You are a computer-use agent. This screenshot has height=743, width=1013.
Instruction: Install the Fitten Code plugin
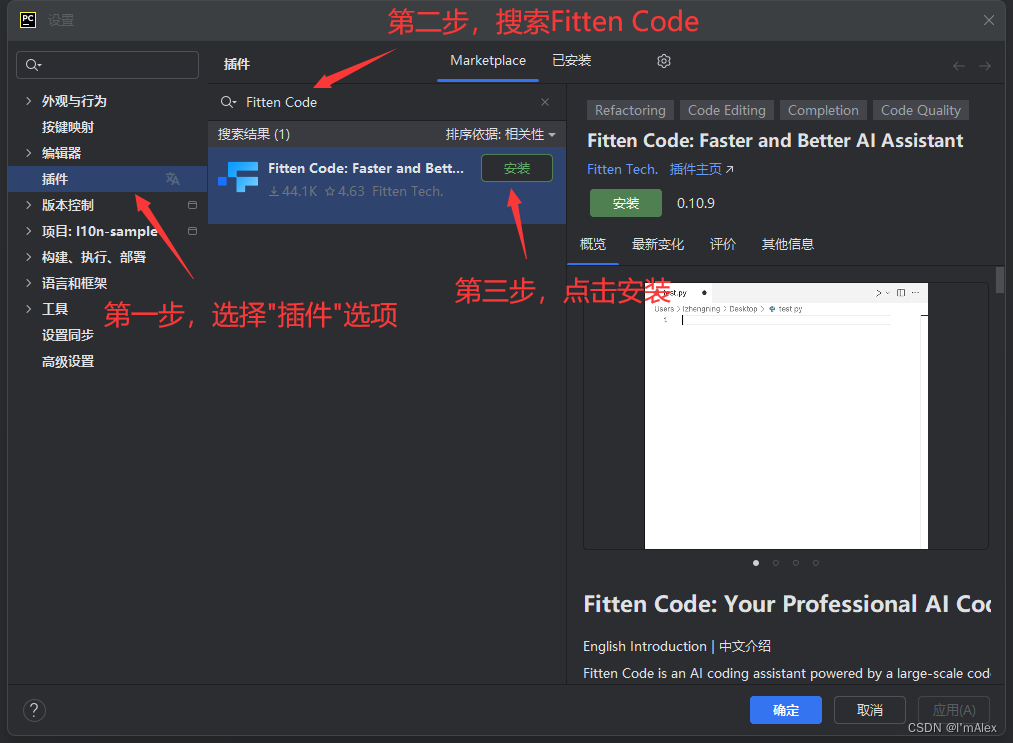516,167
